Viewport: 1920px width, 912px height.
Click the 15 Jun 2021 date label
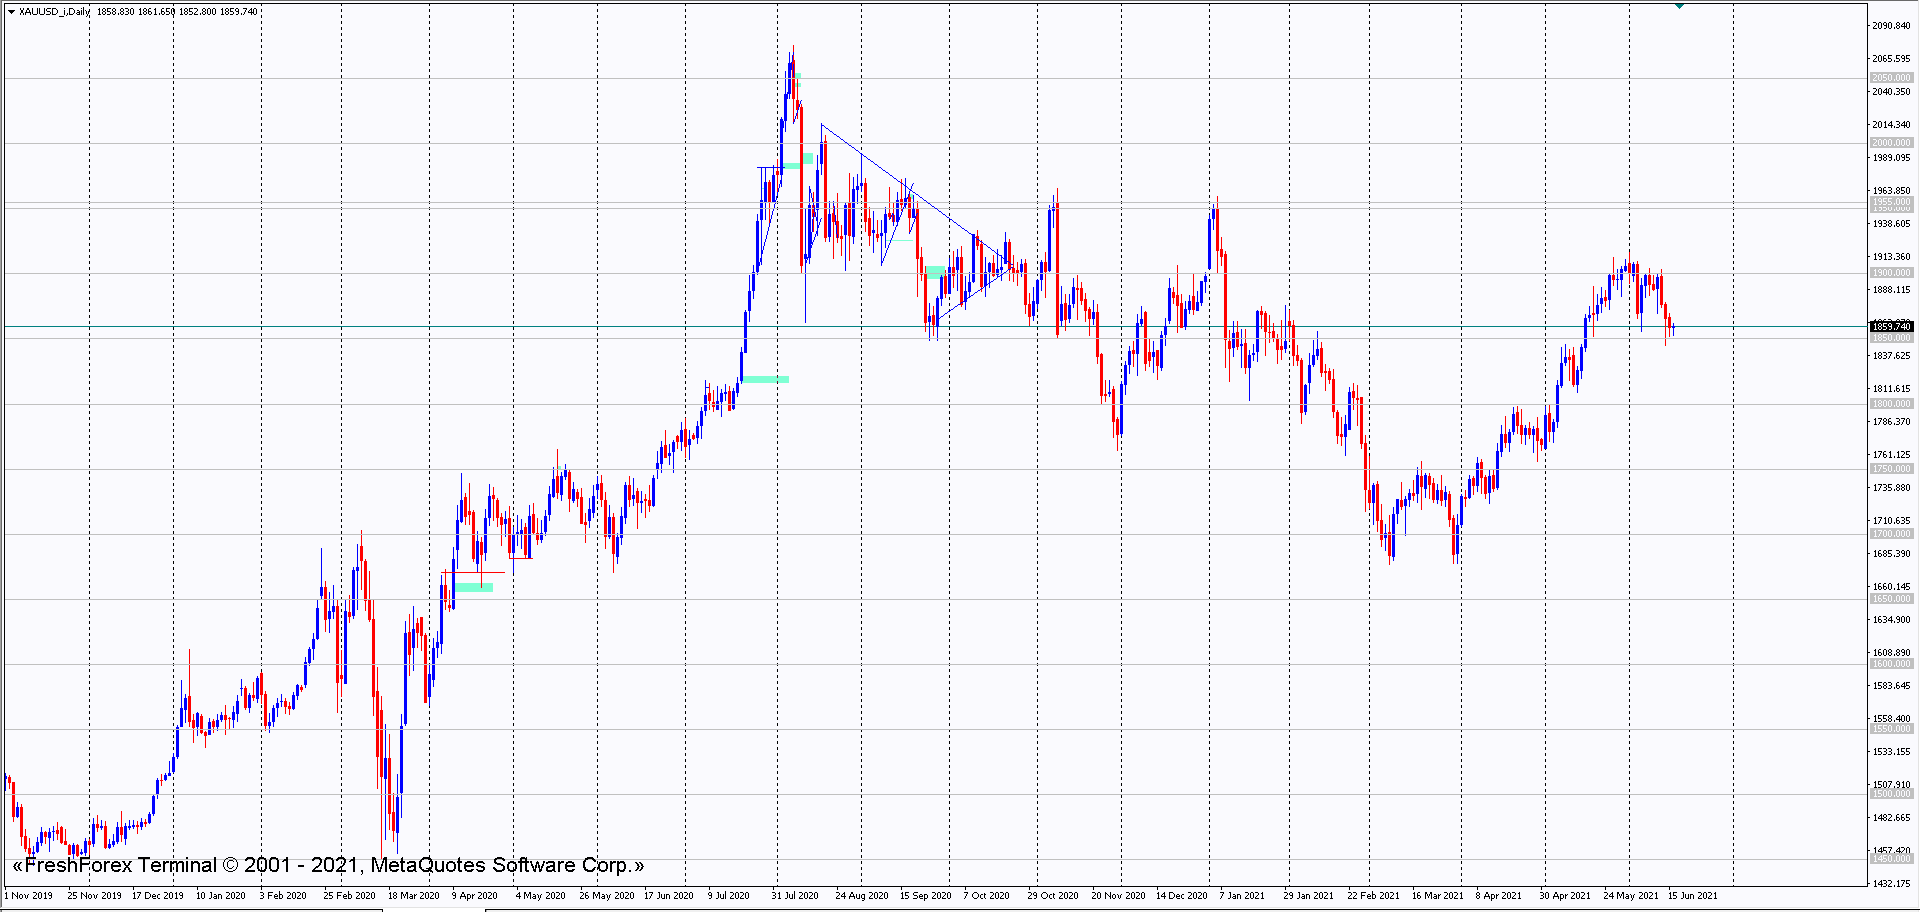coord(1692,896)
